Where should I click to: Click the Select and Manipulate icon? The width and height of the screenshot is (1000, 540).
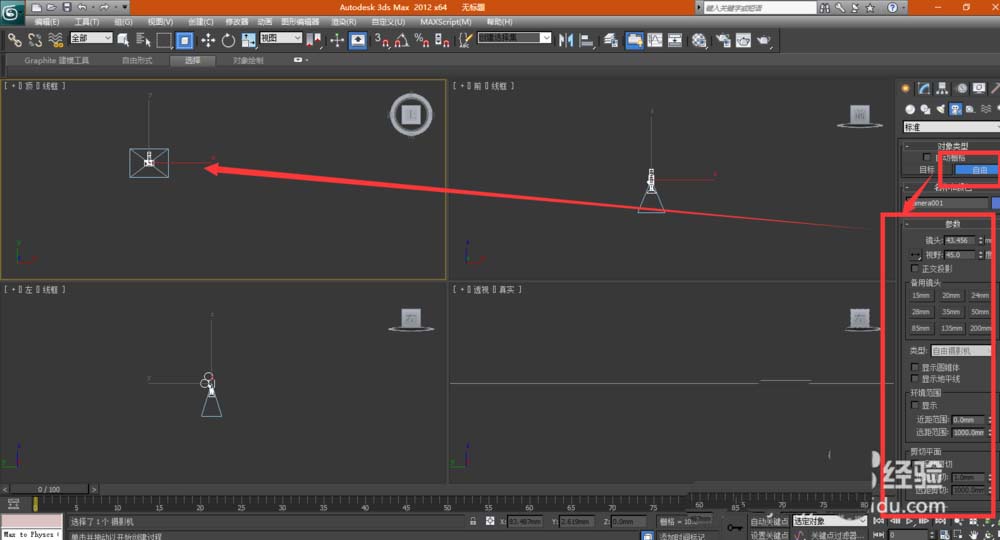[x=337, y=40]
